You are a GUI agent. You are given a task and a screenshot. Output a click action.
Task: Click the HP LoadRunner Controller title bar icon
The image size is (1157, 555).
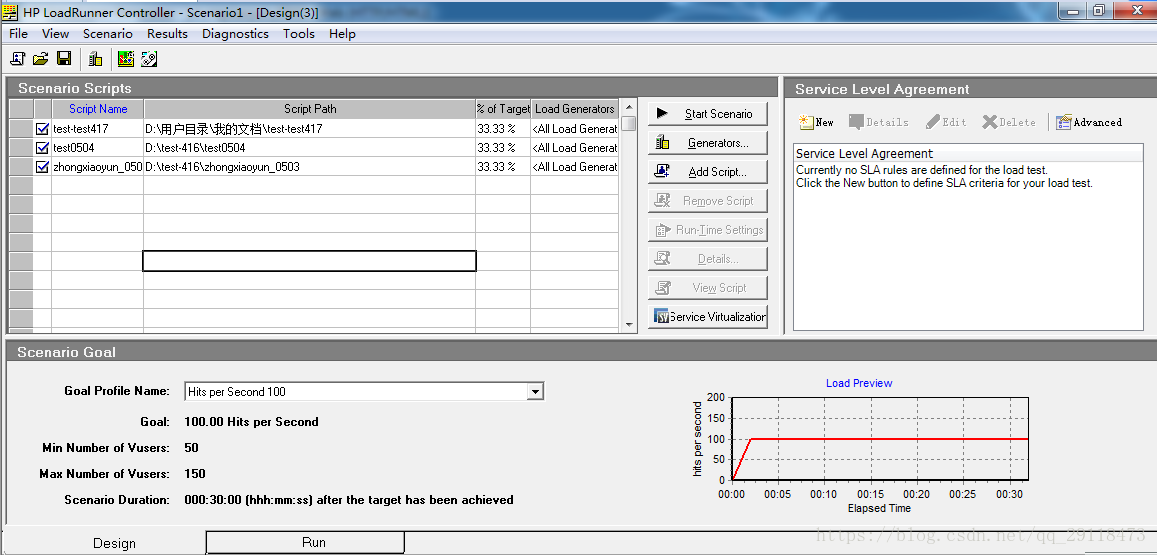[x=10, y=12]
